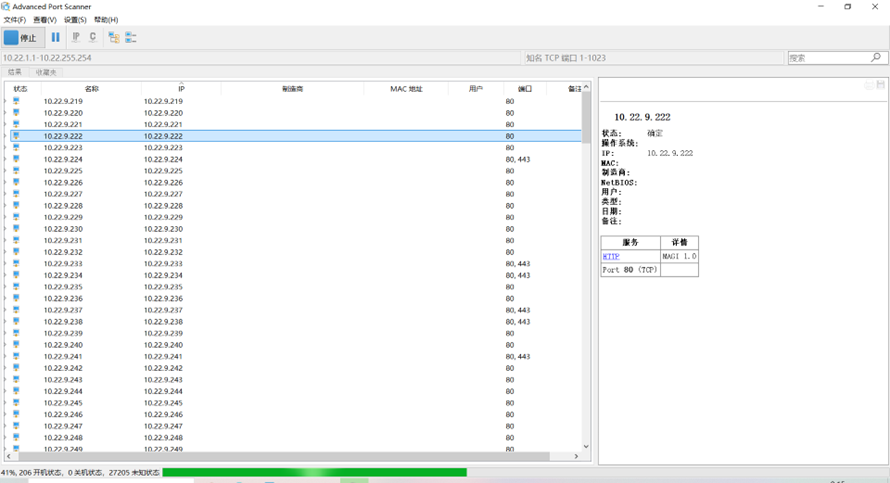Viewport: 890px width, 483px height.
Task: Click the IP range field 10.22.1.1-10.22.255.254
Action: pyautogui.click(x=261, y=58)
